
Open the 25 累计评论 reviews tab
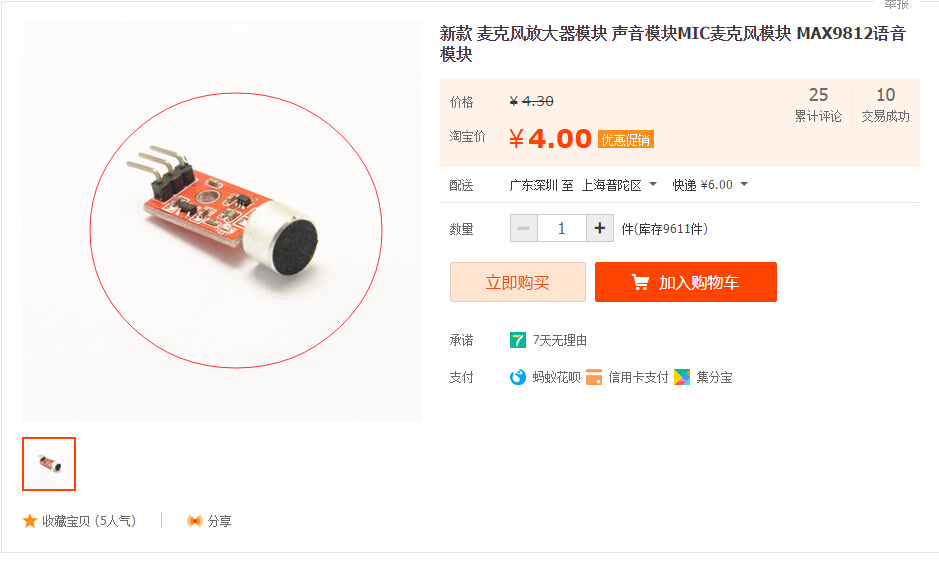click(818, 105)
